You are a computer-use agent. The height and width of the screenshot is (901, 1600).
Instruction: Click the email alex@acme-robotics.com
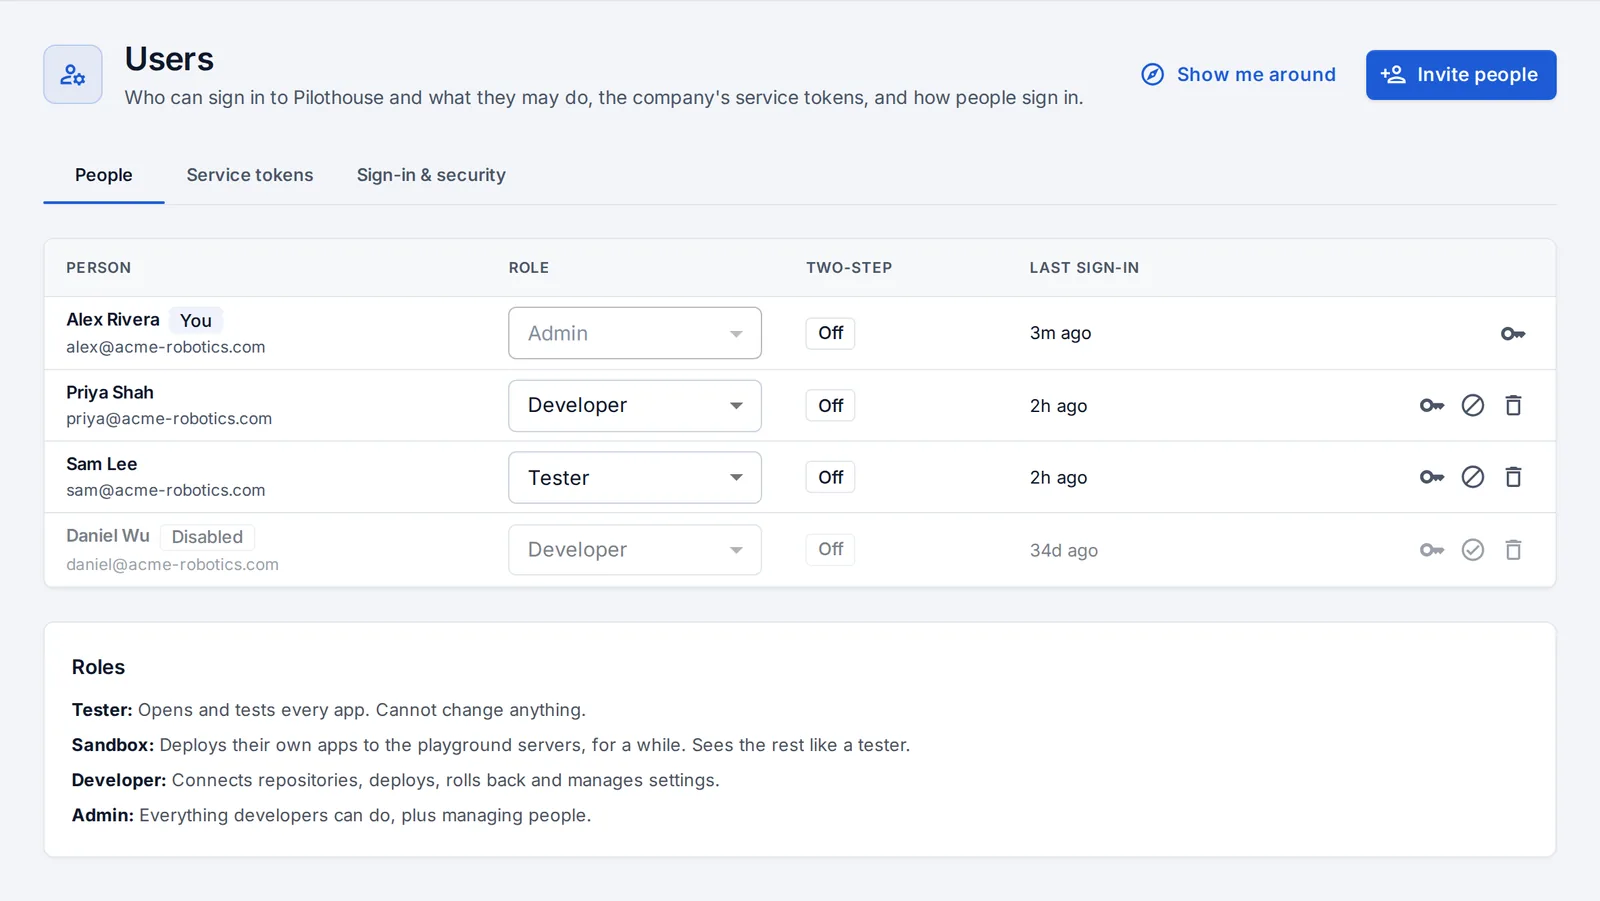(x=166, y=347)
